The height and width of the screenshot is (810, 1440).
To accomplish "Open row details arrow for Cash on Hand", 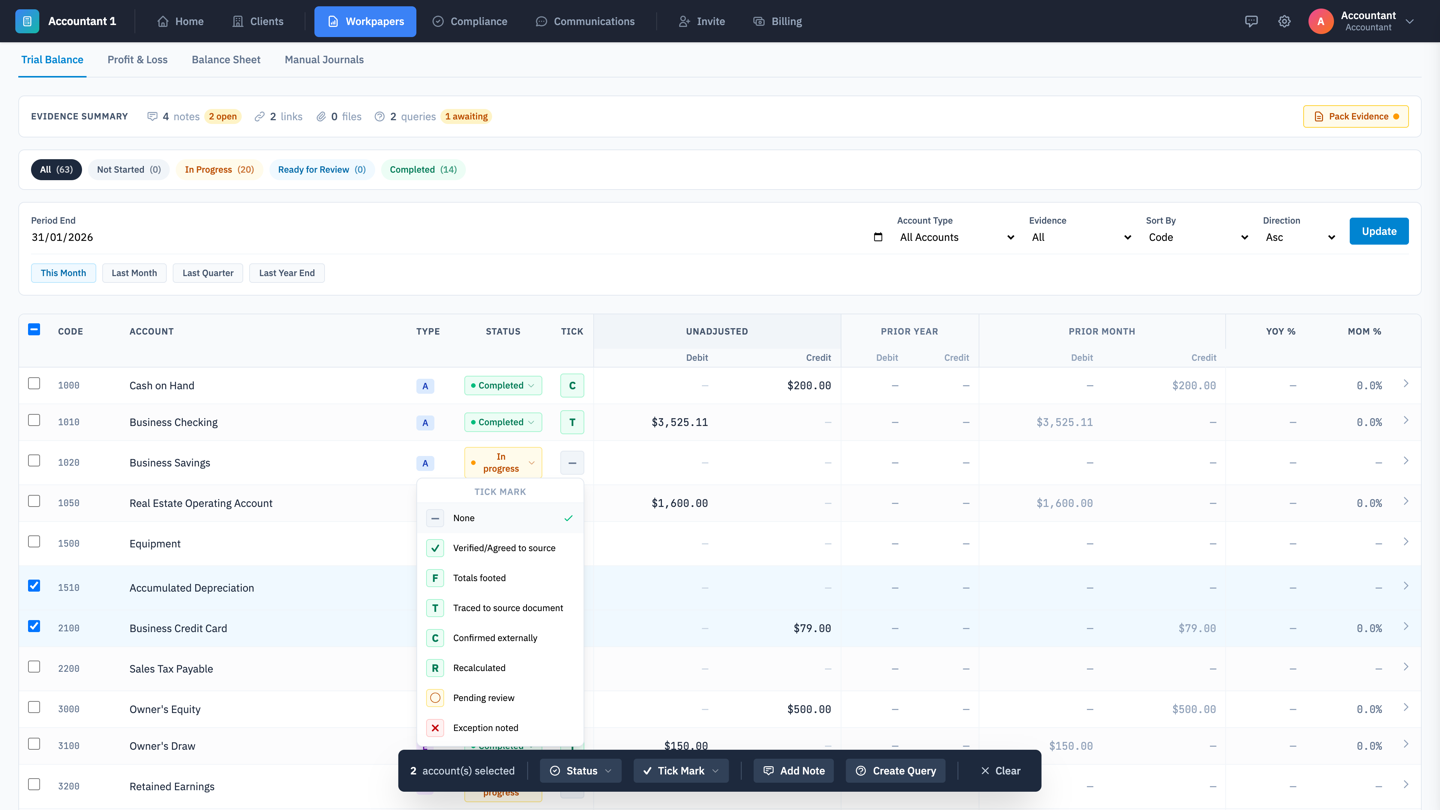I will click(1405, 384).
